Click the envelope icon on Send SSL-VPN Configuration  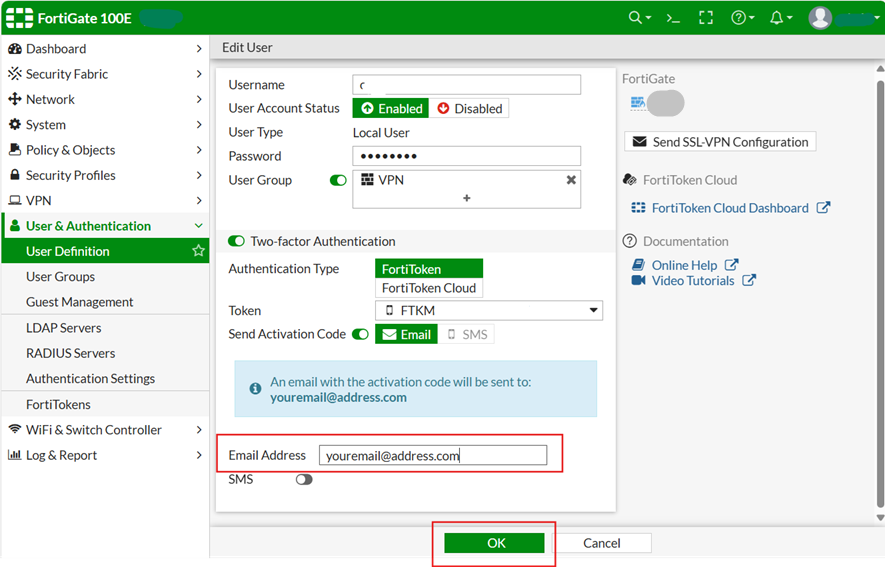click(x=639, y=142)
